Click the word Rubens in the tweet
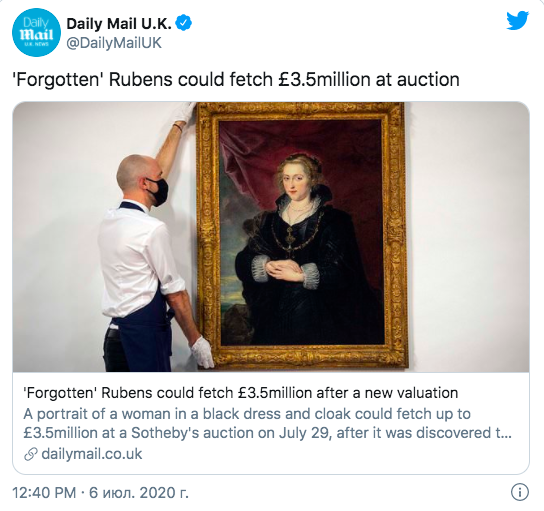The image size is (544, 511). click(141, 79)
